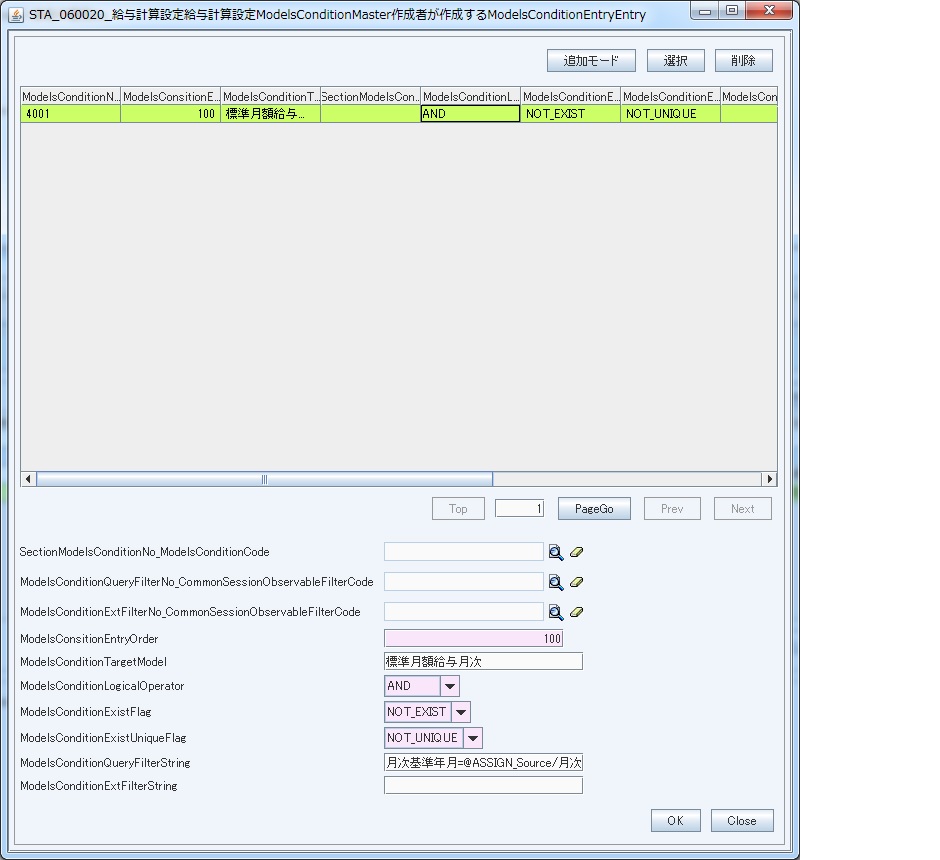Click the ModelsConditionT... column header
This screenshot has height=860, width=940.
(271, 96)
